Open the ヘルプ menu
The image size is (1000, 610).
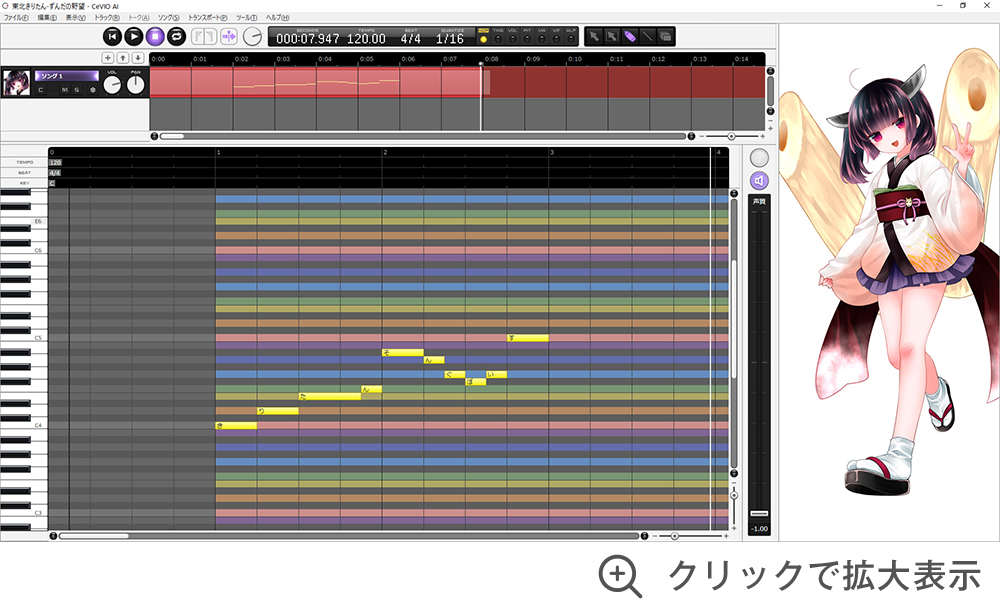tap(277, 18)
